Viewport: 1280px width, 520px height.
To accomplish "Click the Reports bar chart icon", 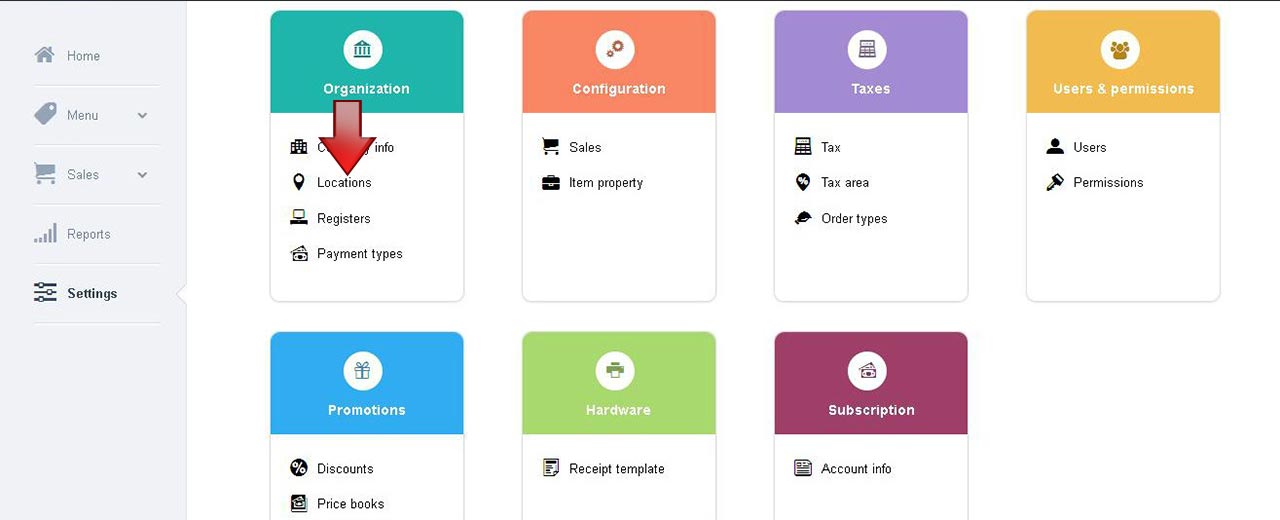I will (45, 234).
